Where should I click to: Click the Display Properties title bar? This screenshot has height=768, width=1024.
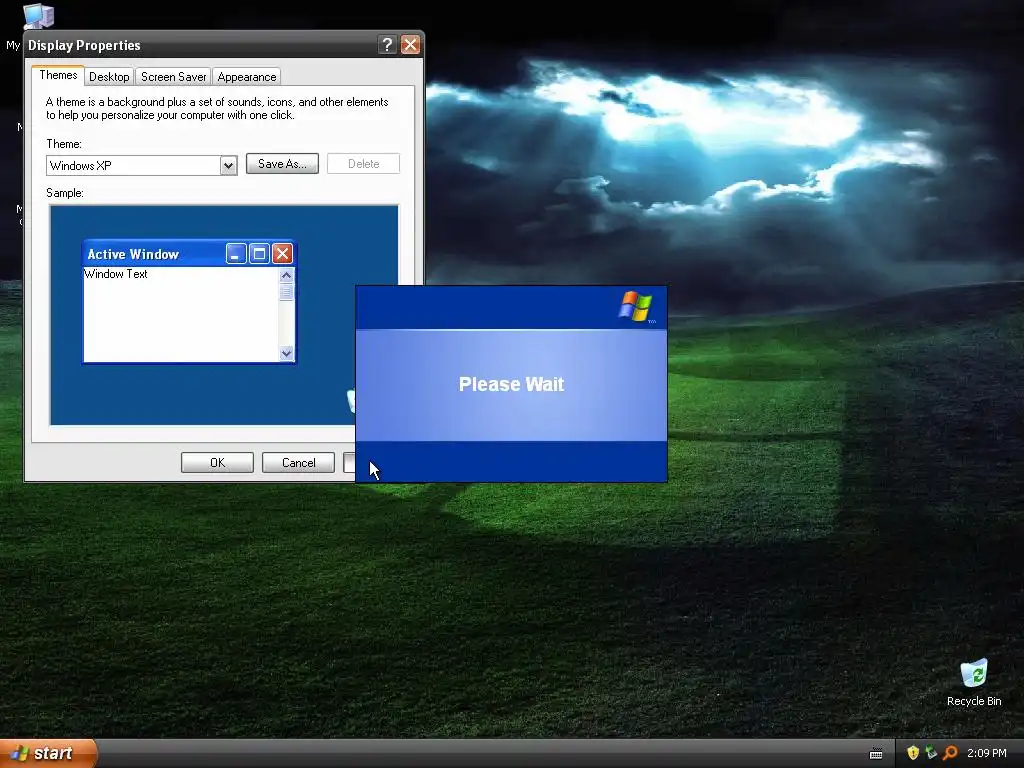click(224, 44)
